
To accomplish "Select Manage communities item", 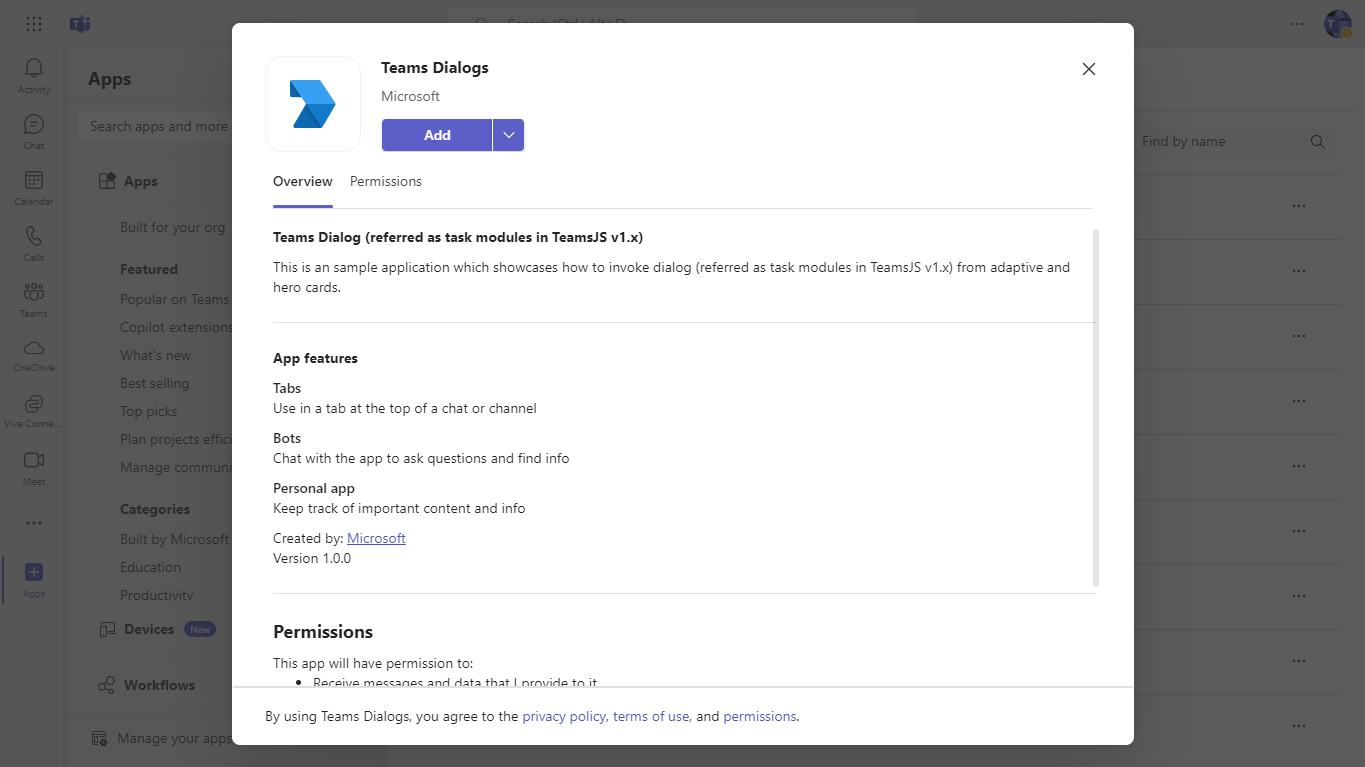I will pyautogui.click(x=176, y=467).
